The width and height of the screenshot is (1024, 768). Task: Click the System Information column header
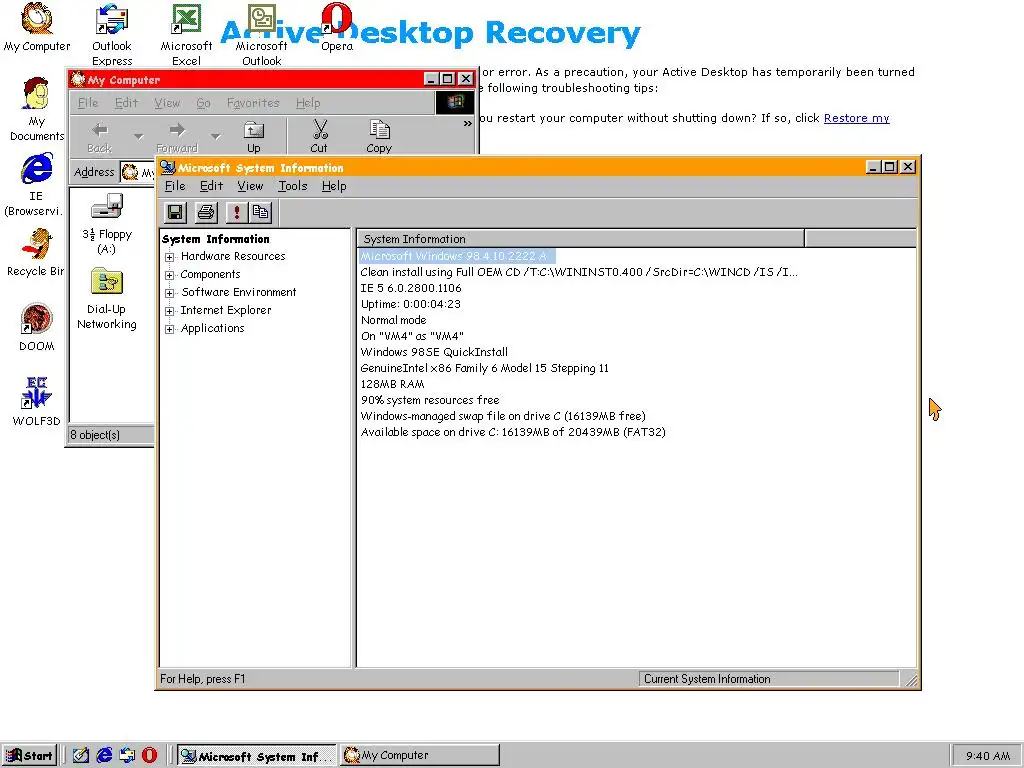tap(581, 239)
